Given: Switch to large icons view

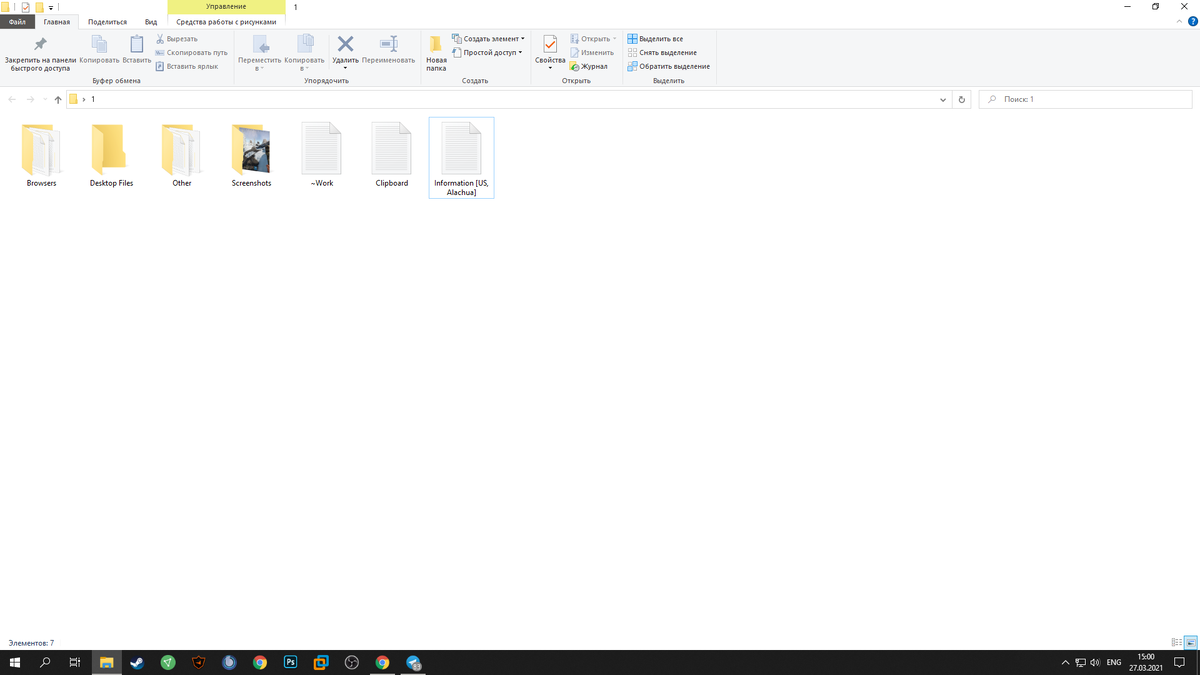Looking at the screenshot, I should point(1190,642).
